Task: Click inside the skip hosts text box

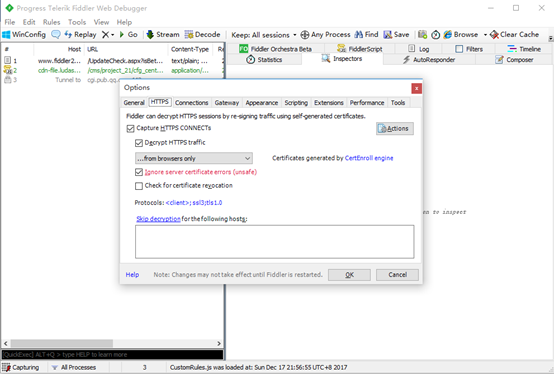Action: [x=275, y=242]
